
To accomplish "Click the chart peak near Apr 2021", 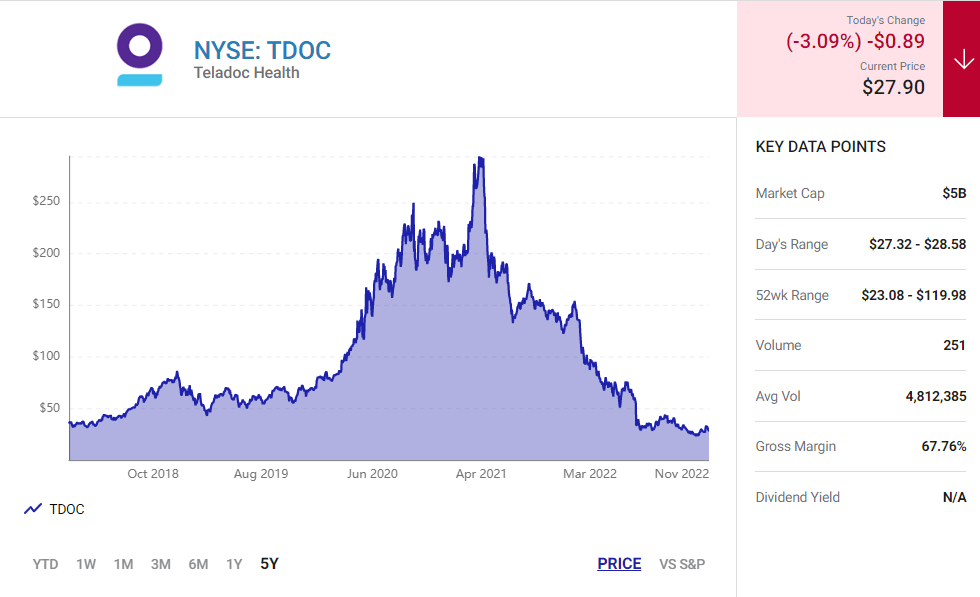I will click(x=480, y=158).
